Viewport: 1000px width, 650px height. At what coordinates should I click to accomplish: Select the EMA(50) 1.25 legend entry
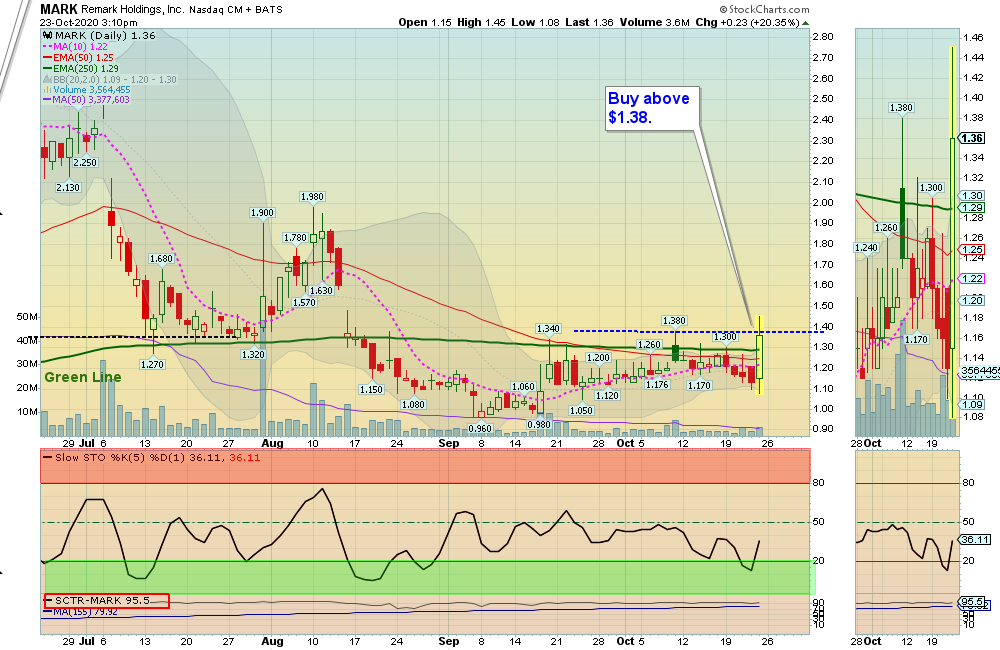coord(78,57)
